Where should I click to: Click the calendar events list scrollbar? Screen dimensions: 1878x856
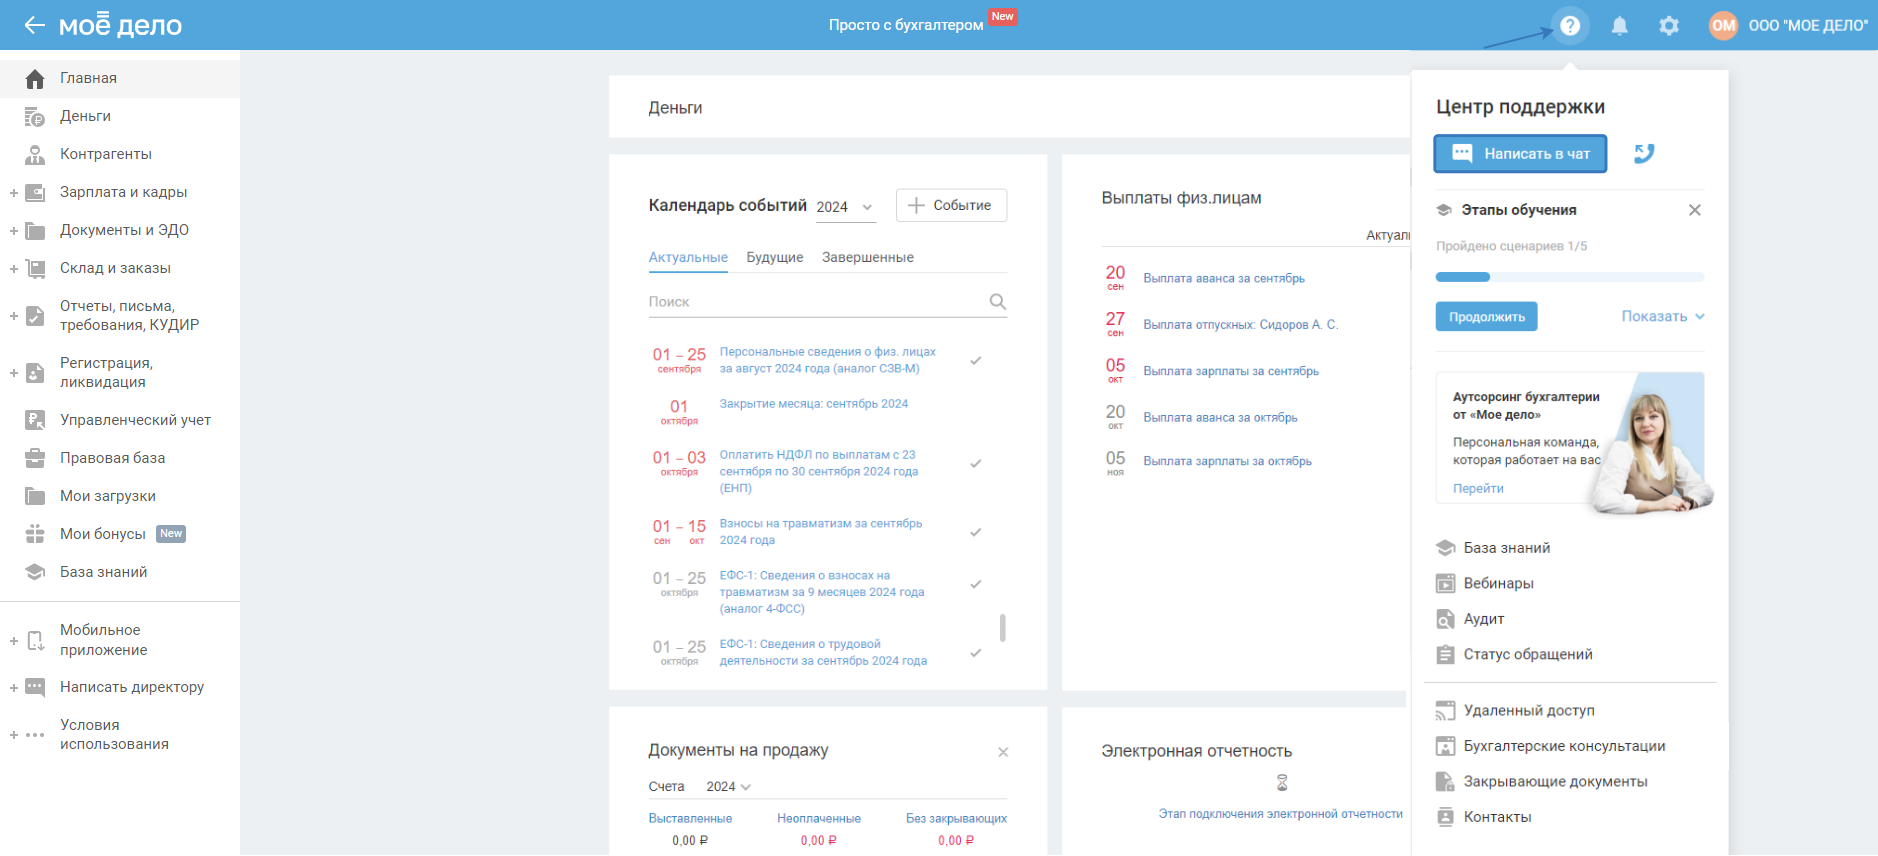[x=1002, y=627]
